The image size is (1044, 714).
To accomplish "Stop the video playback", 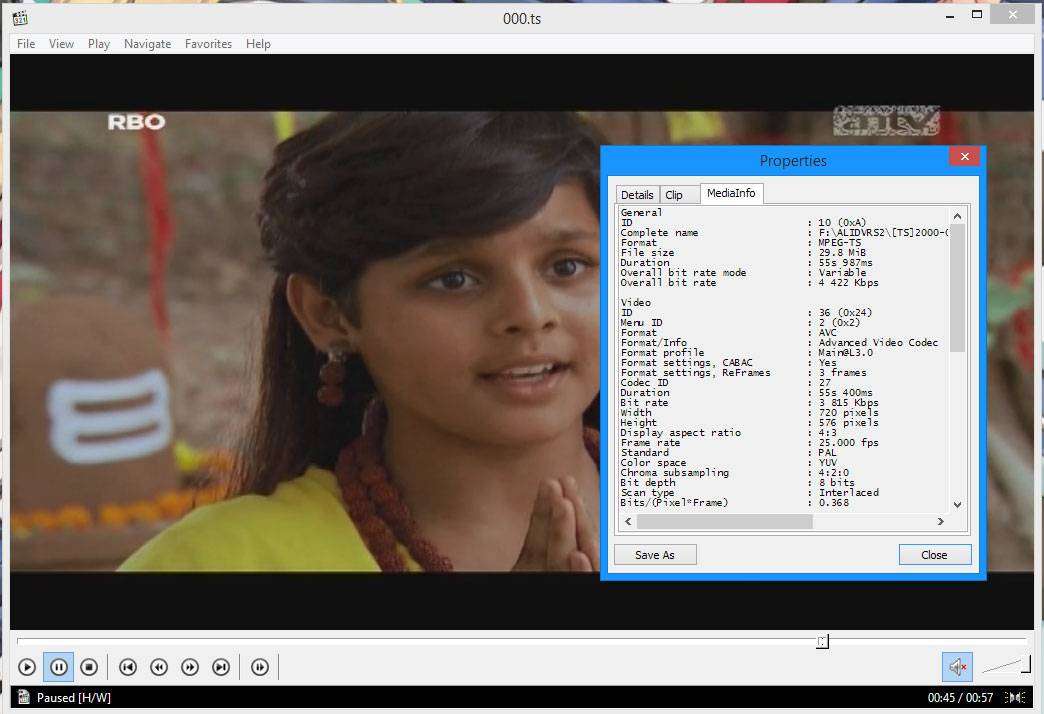I will [x=88, y=667].
